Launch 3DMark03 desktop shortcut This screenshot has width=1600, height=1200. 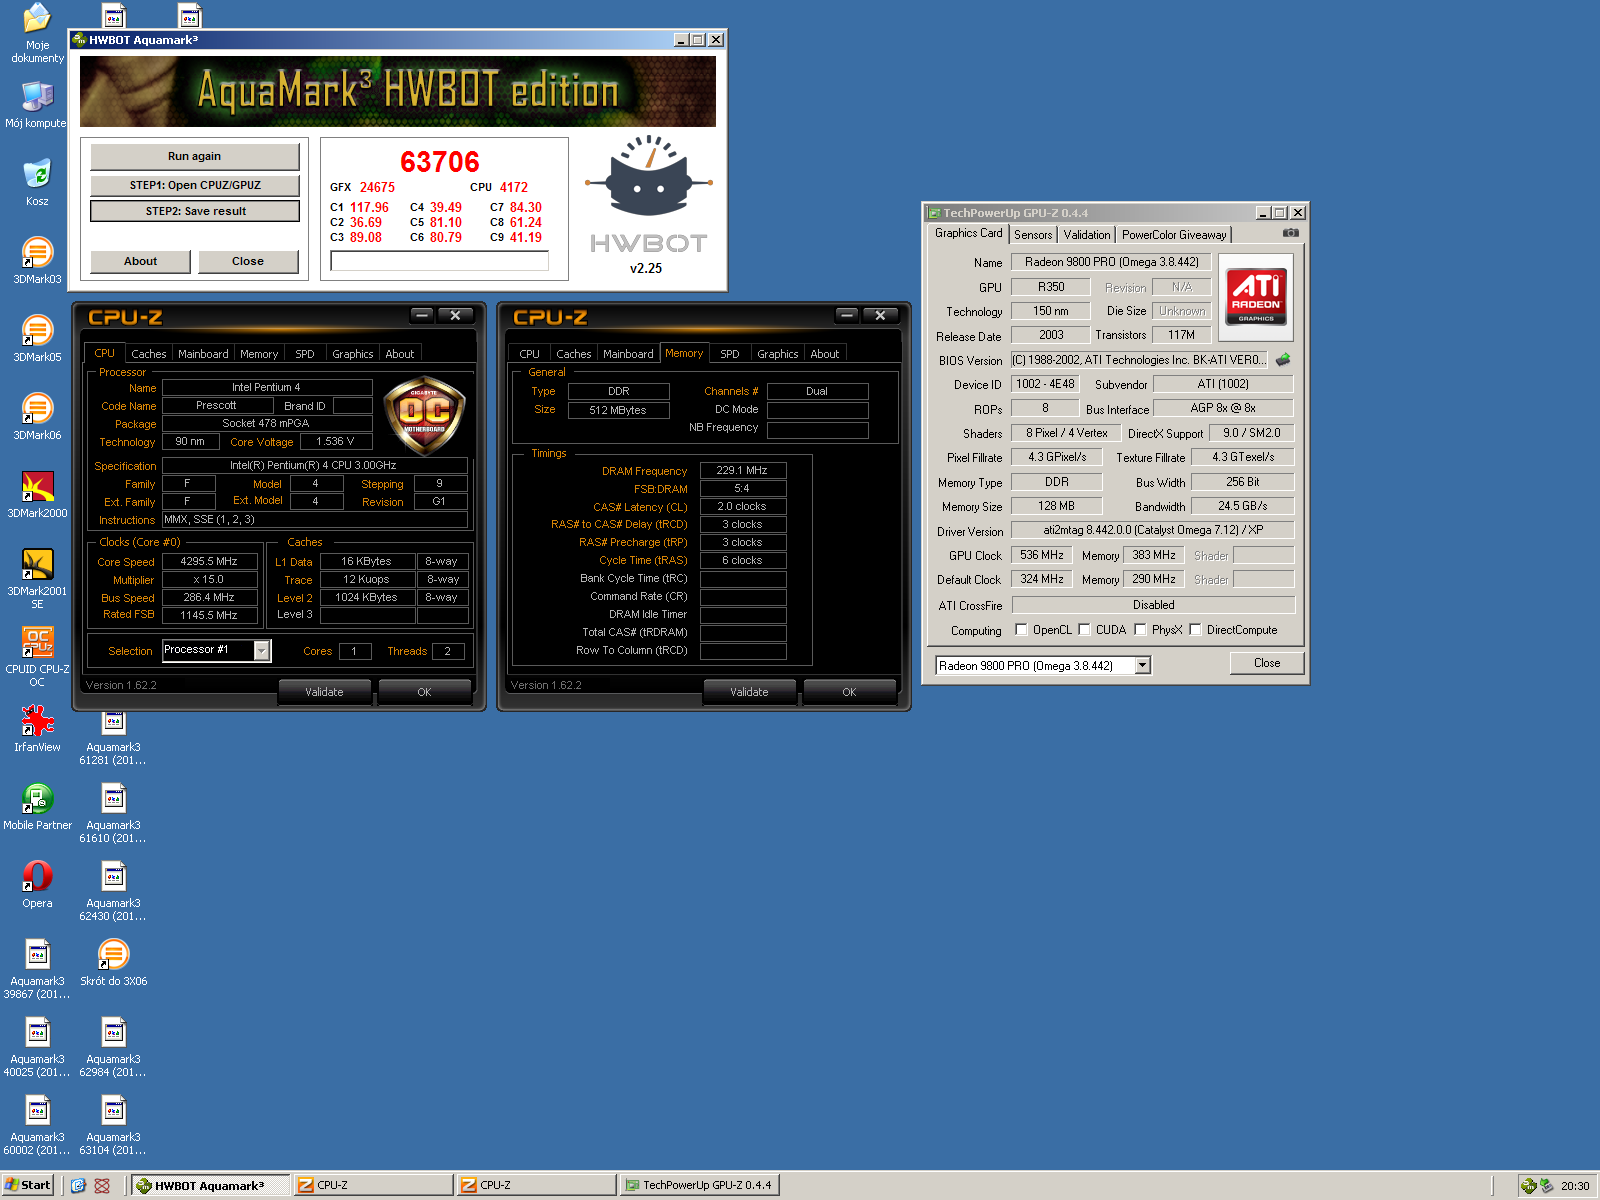pyautogui.click(x=37, y=260)
